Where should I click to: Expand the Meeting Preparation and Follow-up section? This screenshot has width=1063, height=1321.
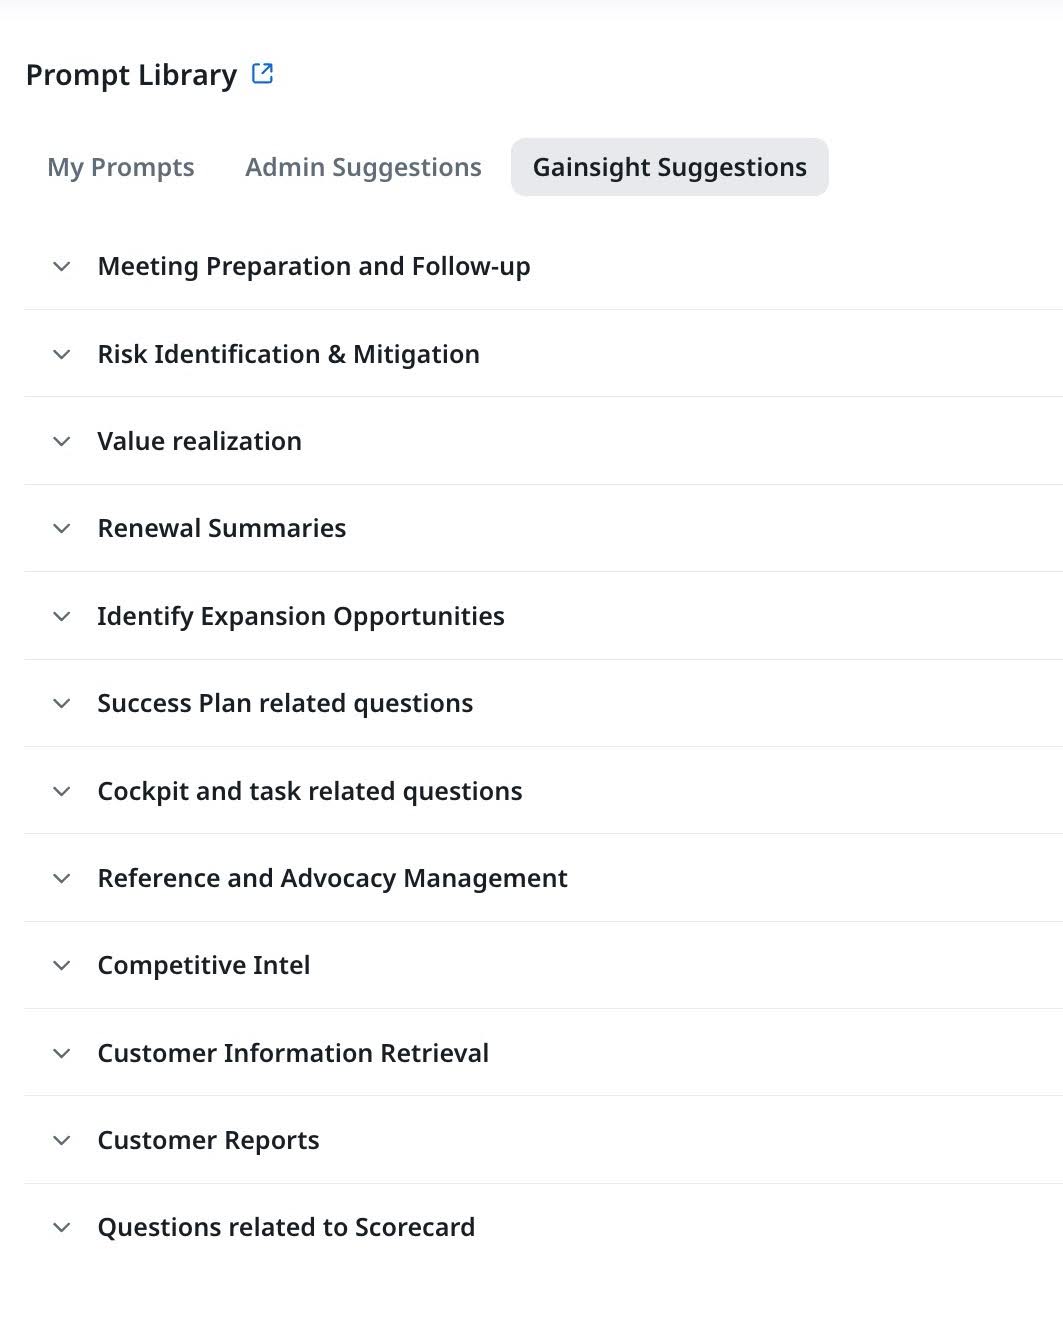pyautogui.click(x=61, y=267)
